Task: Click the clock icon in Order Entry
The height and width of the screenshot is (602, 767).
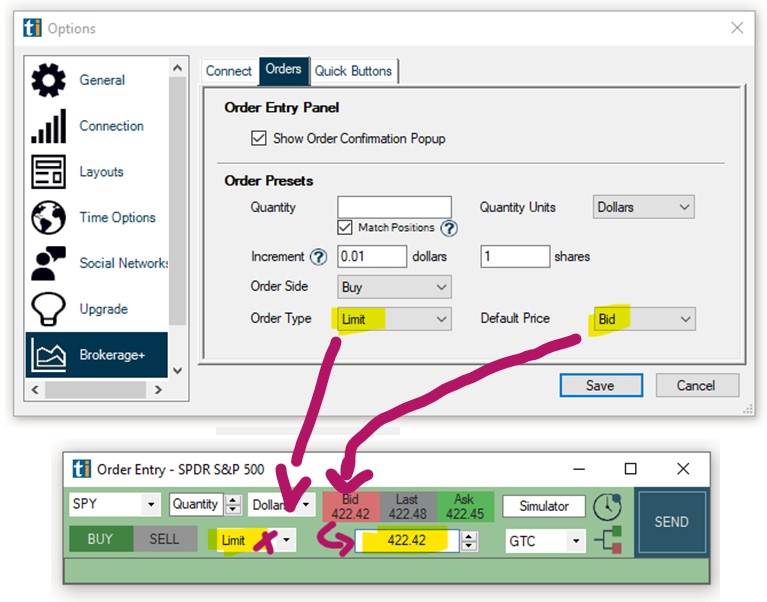Action: (607, 507)
